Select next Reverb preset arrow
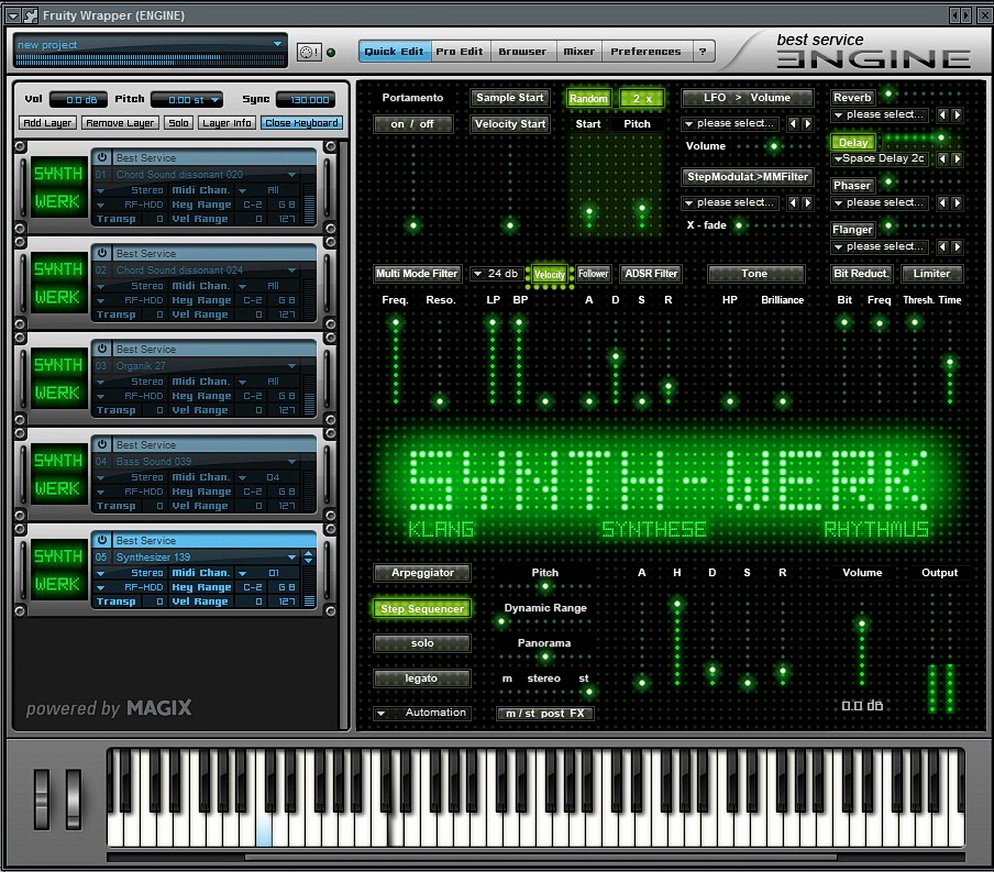The height and width of the screenshot is (872, 994). (x=957, y=115)
